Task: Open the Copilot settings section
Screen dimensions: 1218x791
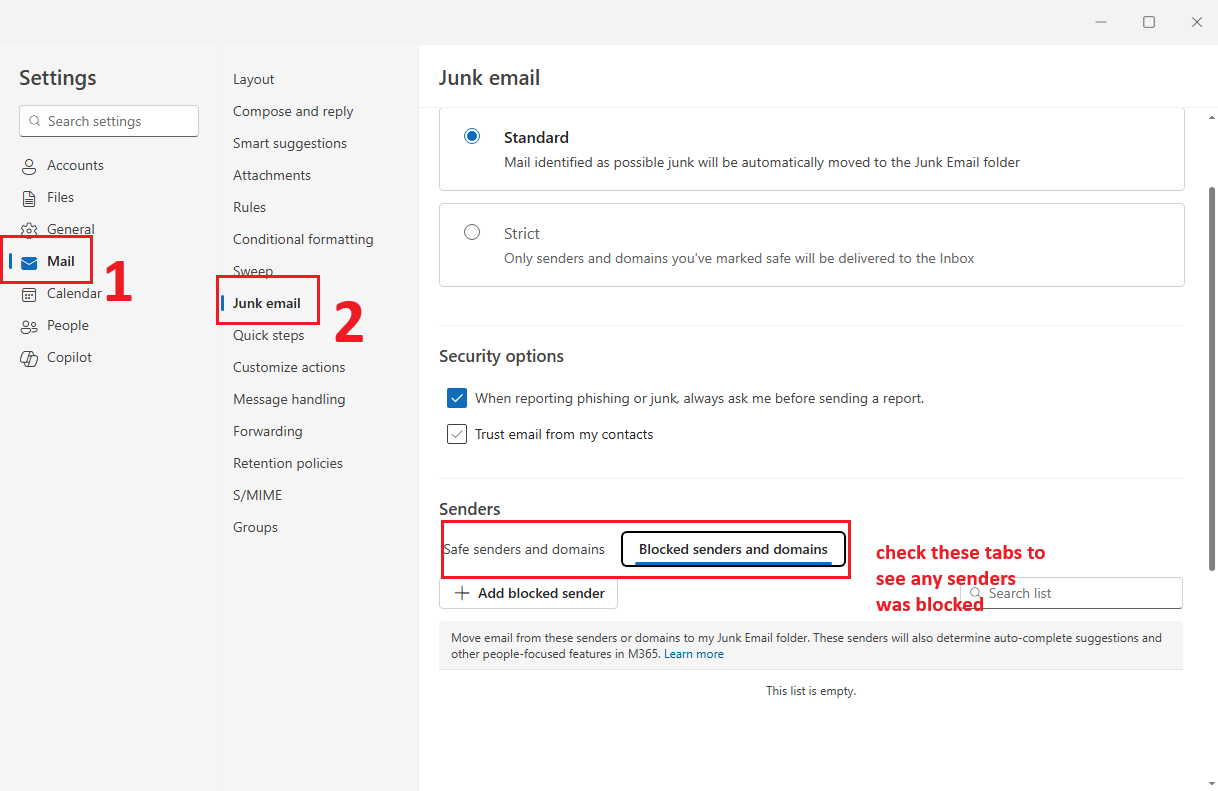Action: (68, 357)
